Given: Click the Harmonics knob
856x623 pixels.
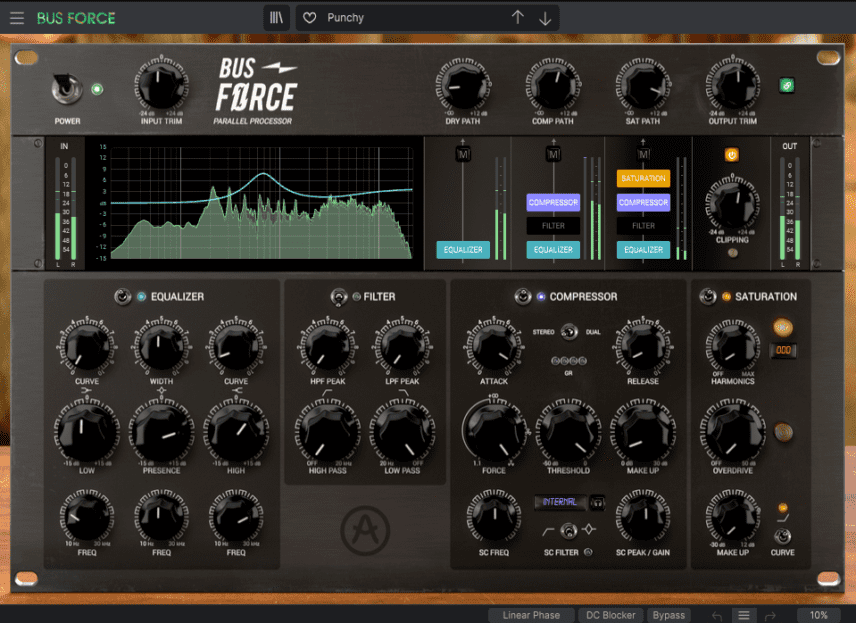Looking at the screenshot, I should pyautogui.click(x=733, y=346).
